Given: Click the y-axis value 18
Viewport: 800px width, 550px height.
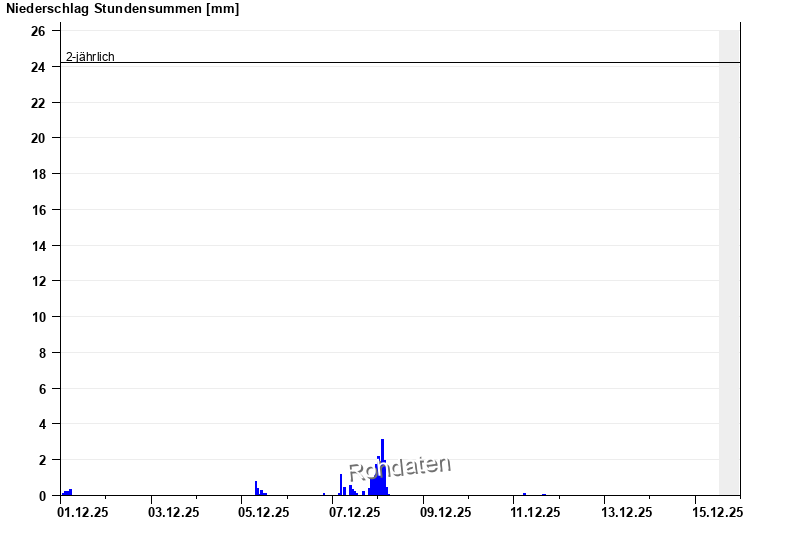Looking at the screenshot, I should [38, 174].
